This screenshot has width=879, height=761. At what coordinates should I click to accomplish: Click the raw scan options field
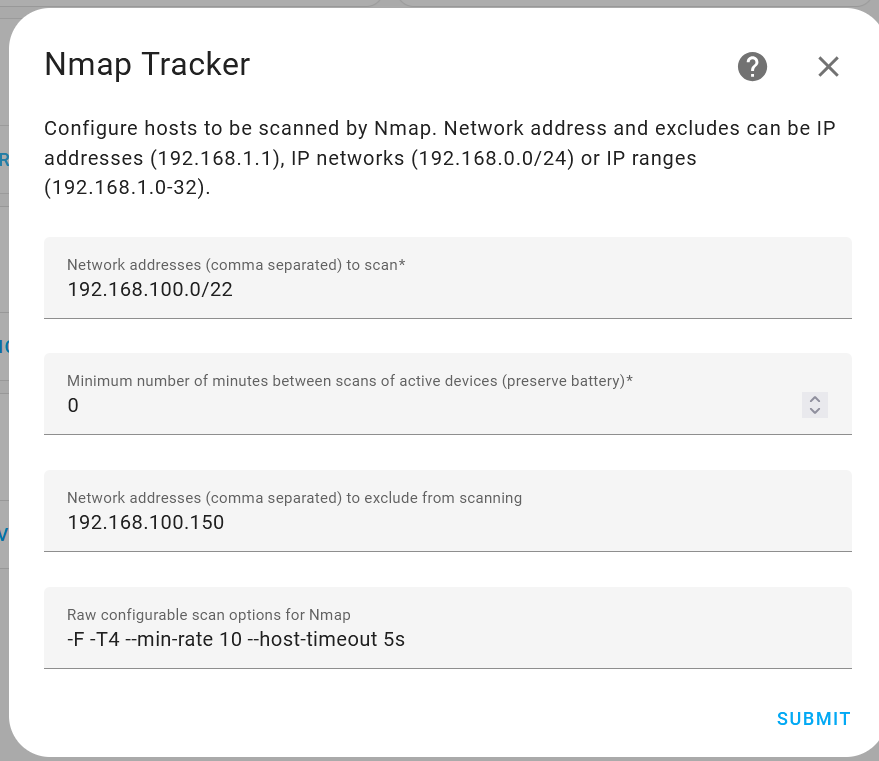pos(400,639)
